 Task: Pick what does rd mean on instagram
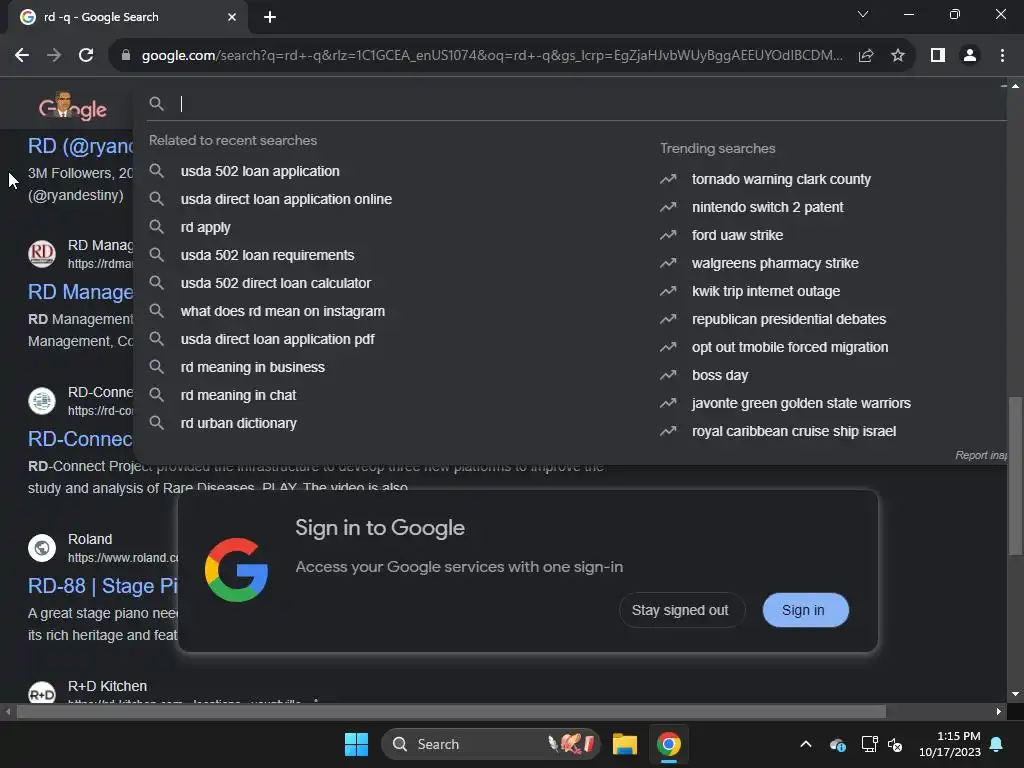click(283, 312)
